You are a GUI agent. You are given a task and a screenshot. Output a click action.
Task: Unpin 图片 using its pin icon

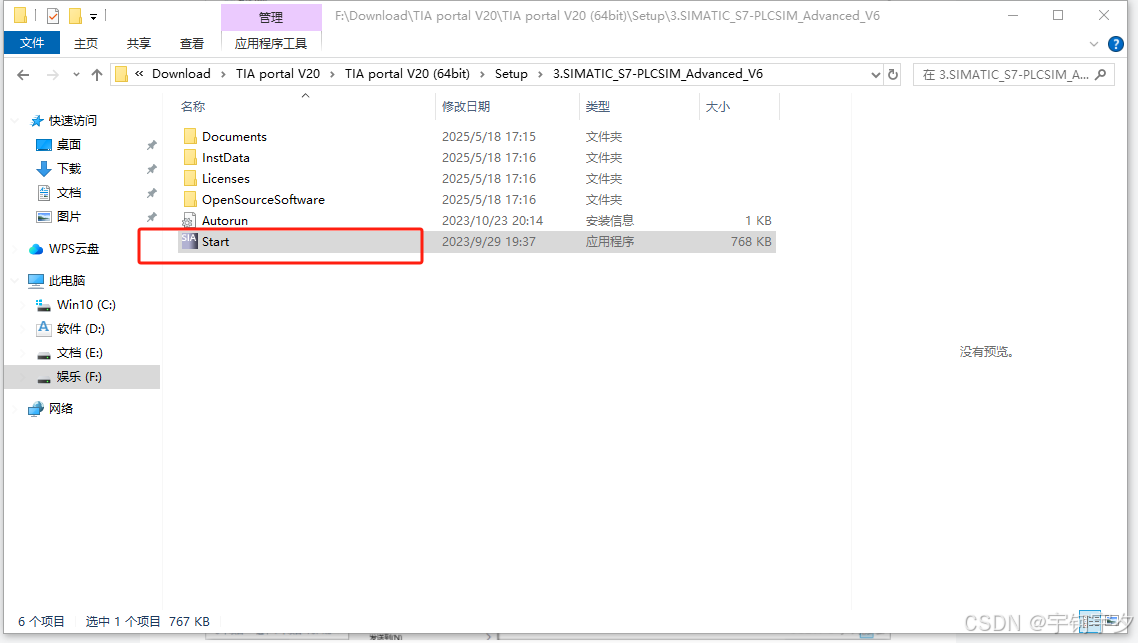pyautogui.click(x=151, y=217)
